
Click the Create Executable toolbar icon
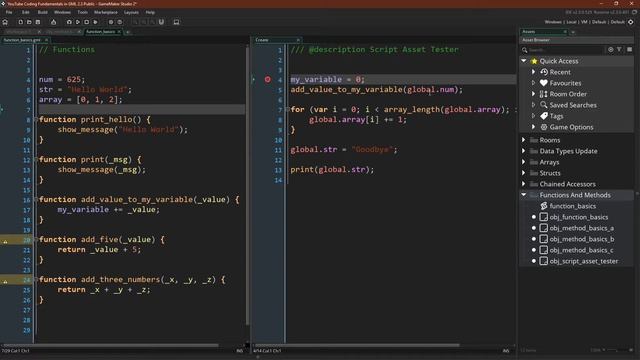coord(53,22)
